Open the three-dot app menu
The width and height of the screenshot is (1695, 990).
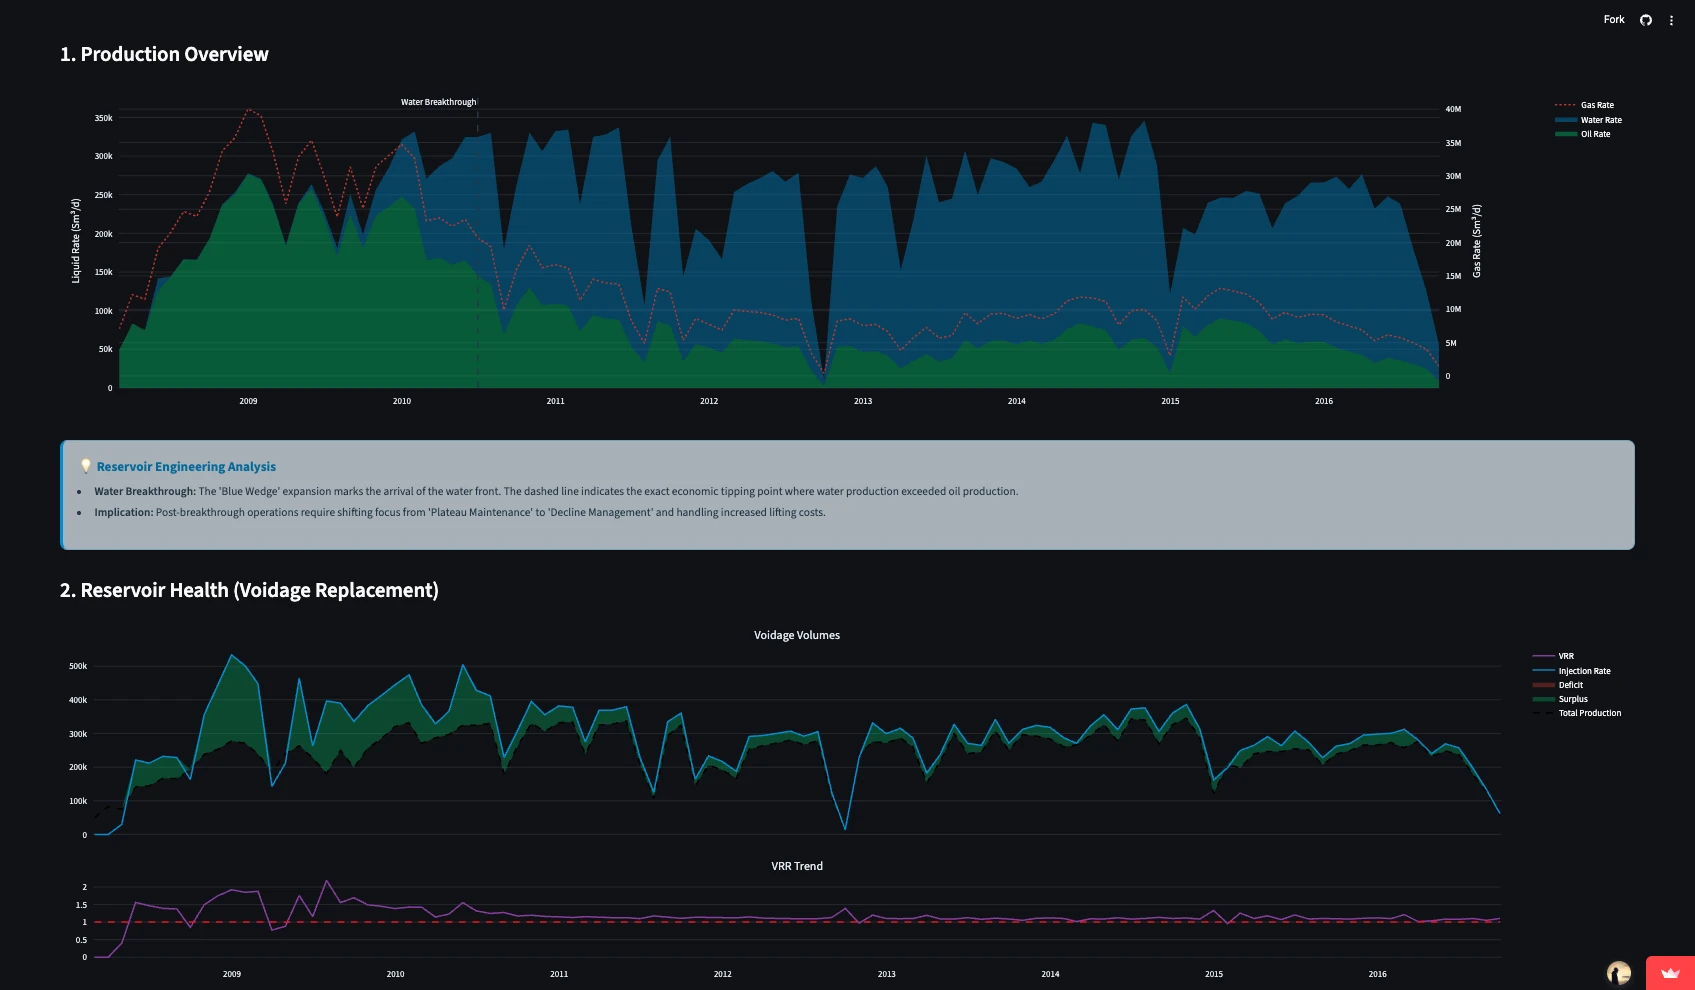pos(1671,20)
